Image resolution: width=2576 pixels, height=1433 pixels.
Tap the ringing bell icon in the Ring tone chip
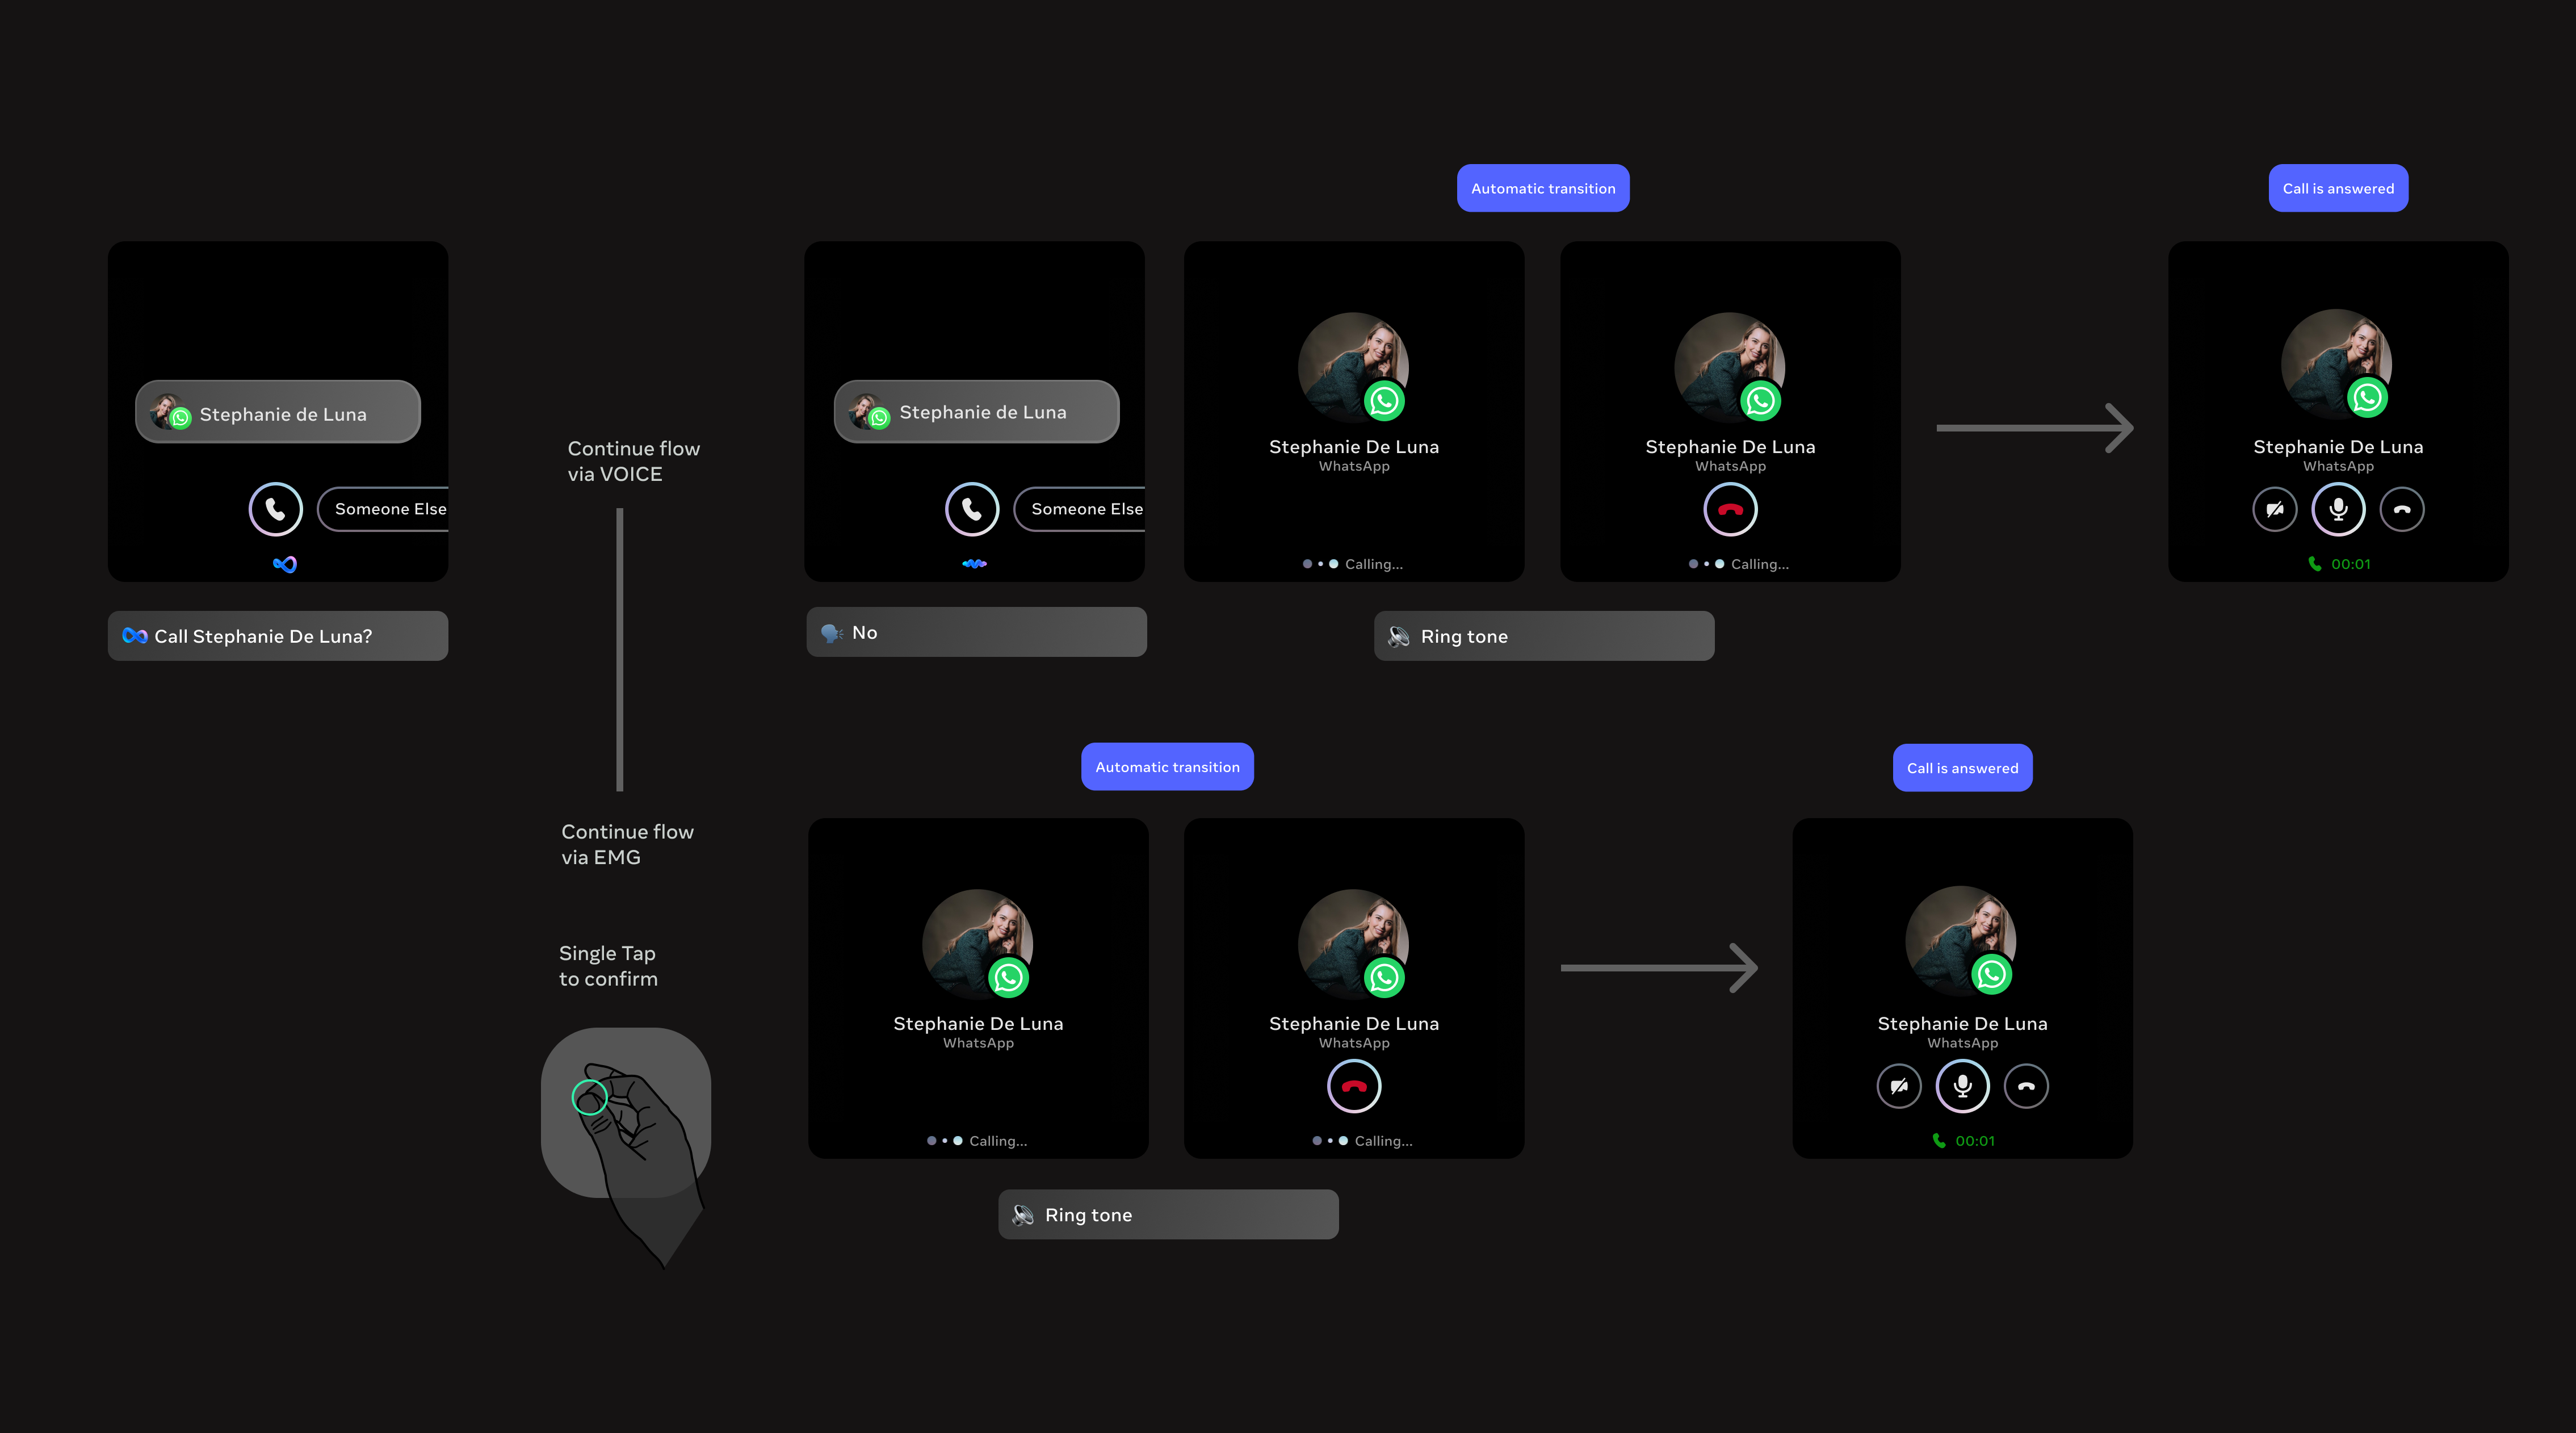[x=1399, y=636]
